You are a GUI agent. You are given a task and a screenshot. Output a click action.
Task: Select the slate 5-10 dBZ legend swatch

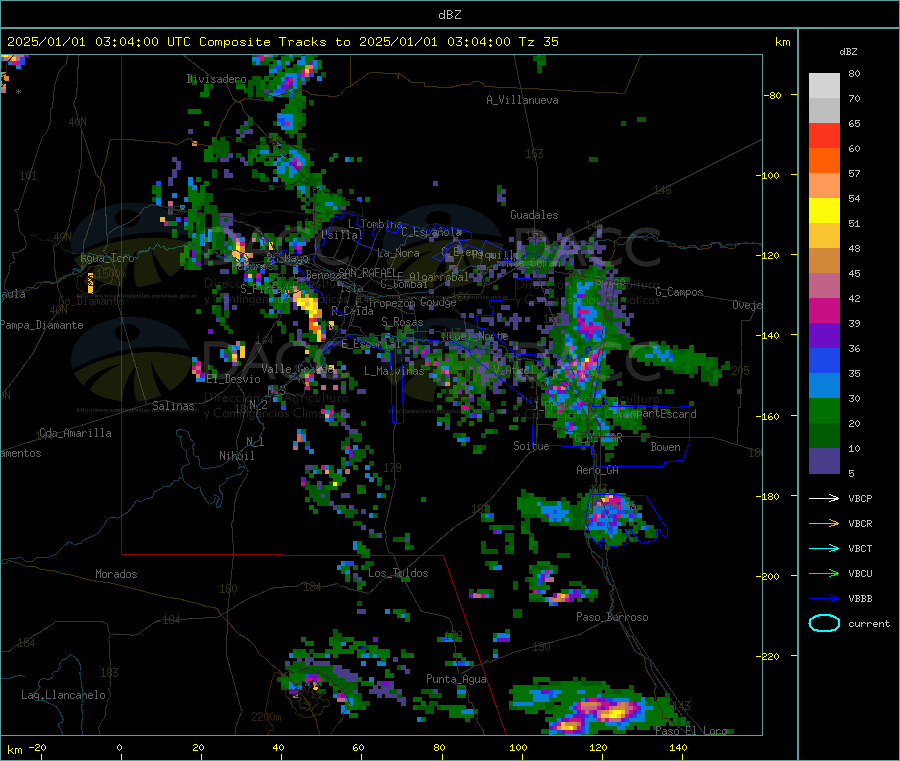(x=824, y=461)
